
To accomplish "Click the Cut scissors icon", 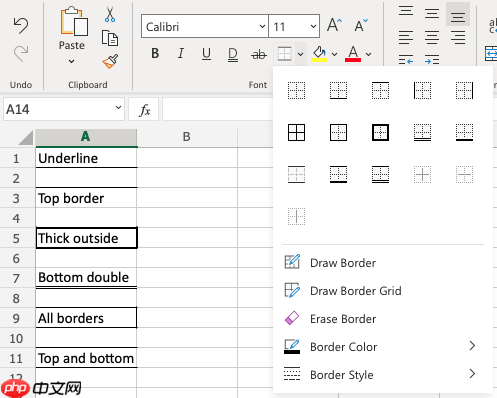I will coord(110,15).
